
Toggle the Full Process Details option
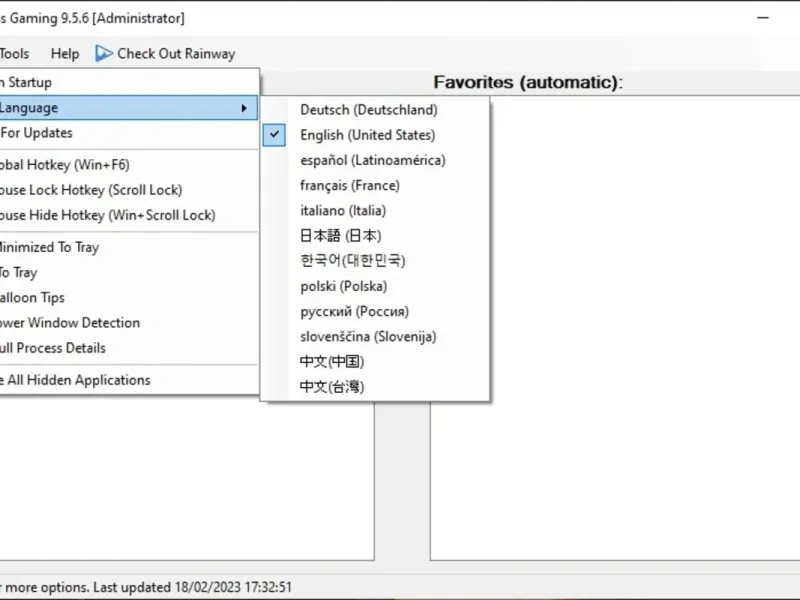pos(129,348)
